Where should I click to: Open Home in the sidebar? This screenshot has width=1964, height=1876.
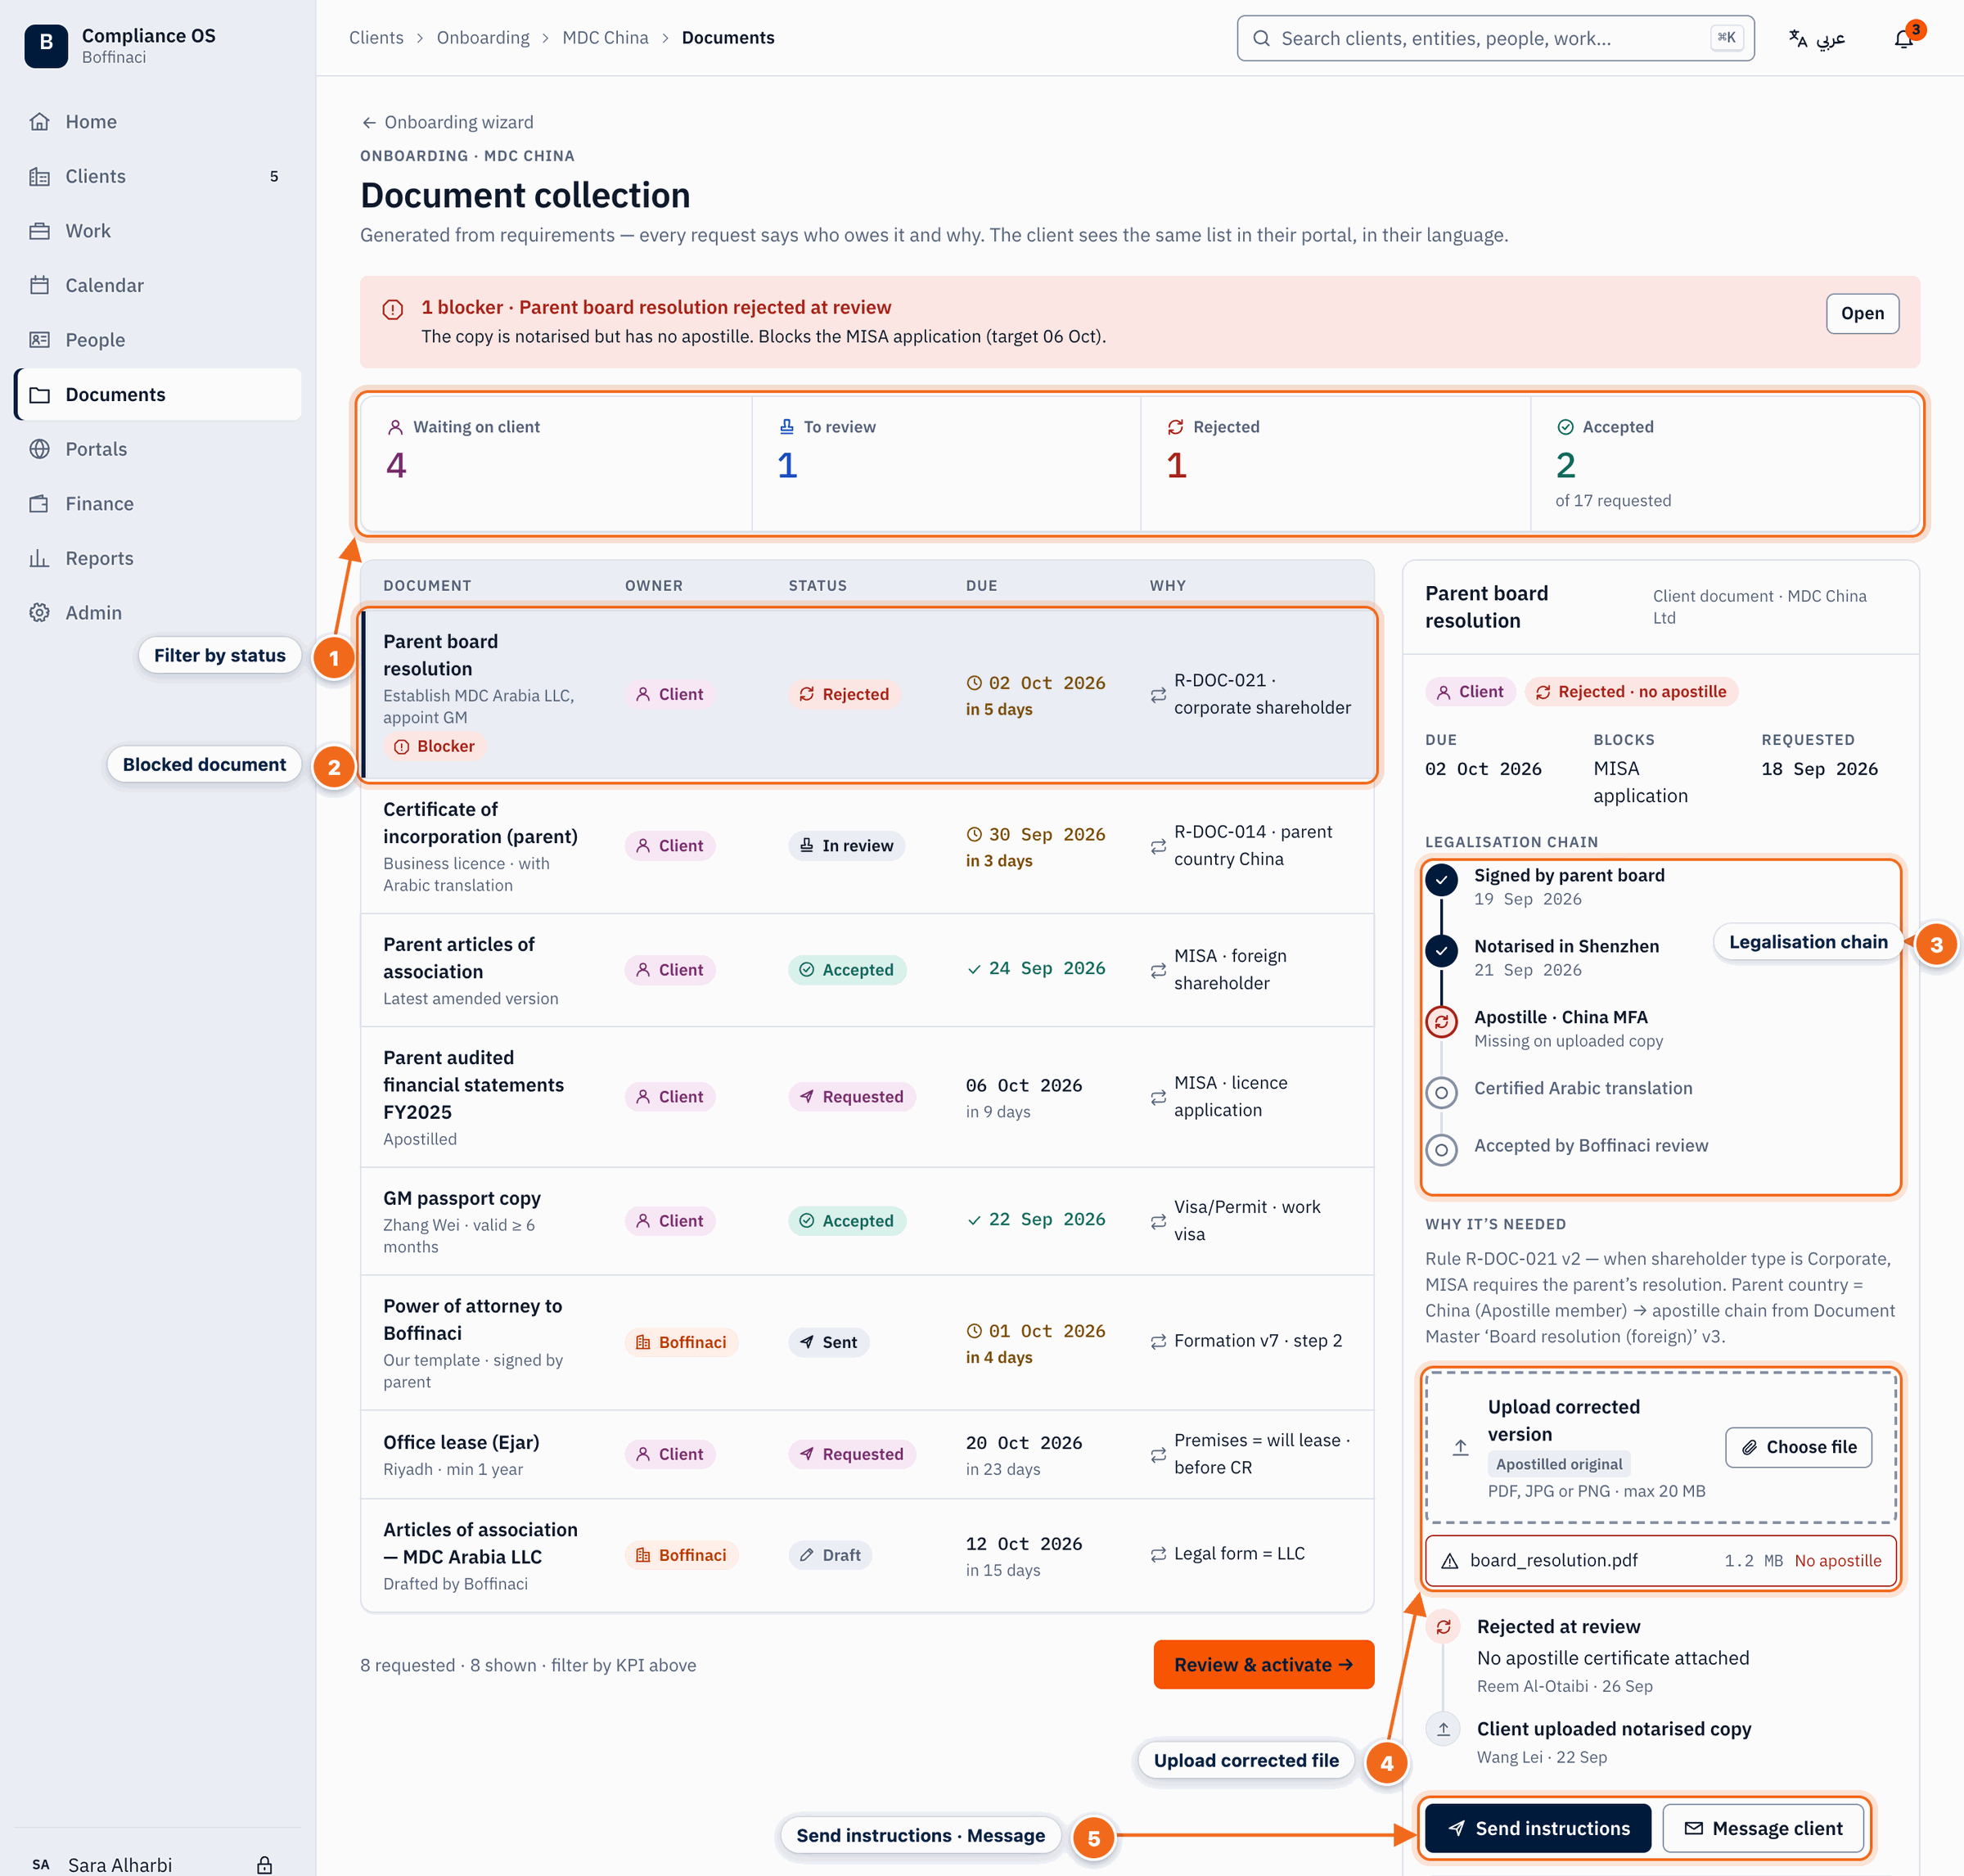click(x=158, y=122)
